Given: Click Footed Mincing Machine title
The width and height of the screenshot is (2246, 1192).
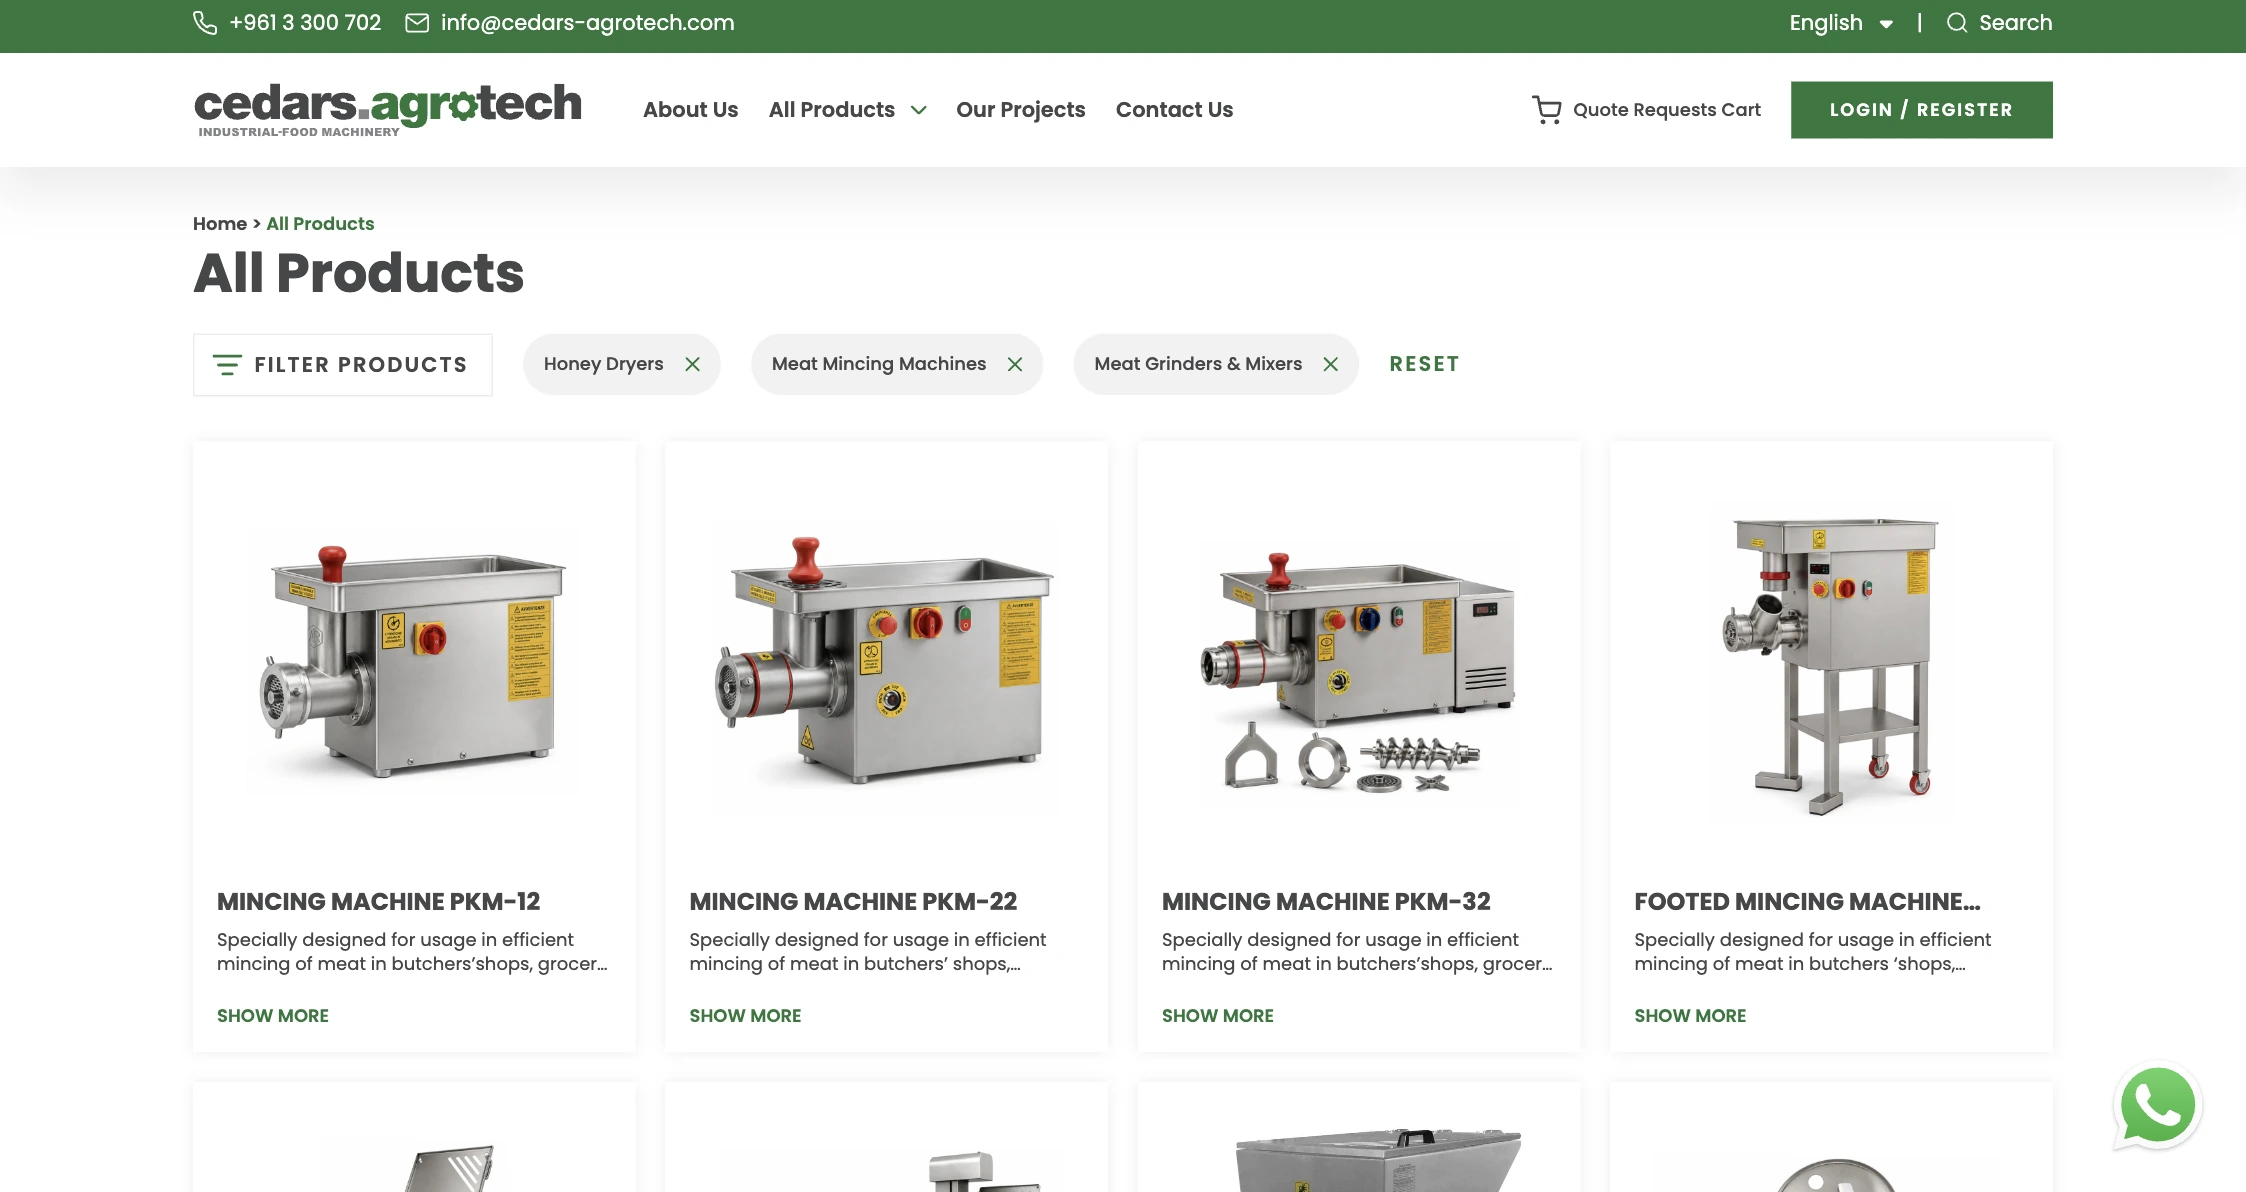Looking at the screenshot, I should click(1808, 902).
